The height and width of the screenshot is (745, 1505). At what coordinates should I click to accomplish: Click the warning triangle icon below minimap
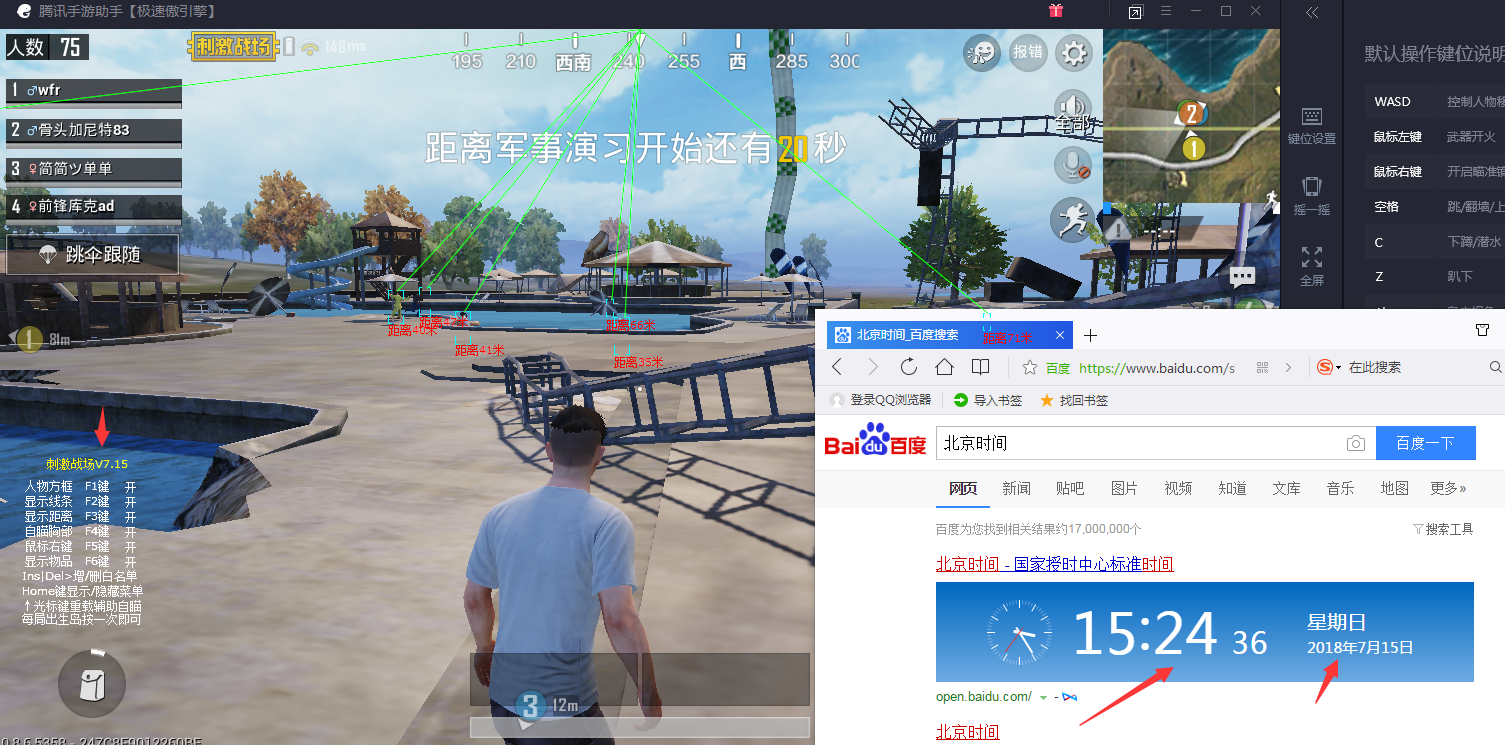1118,228
